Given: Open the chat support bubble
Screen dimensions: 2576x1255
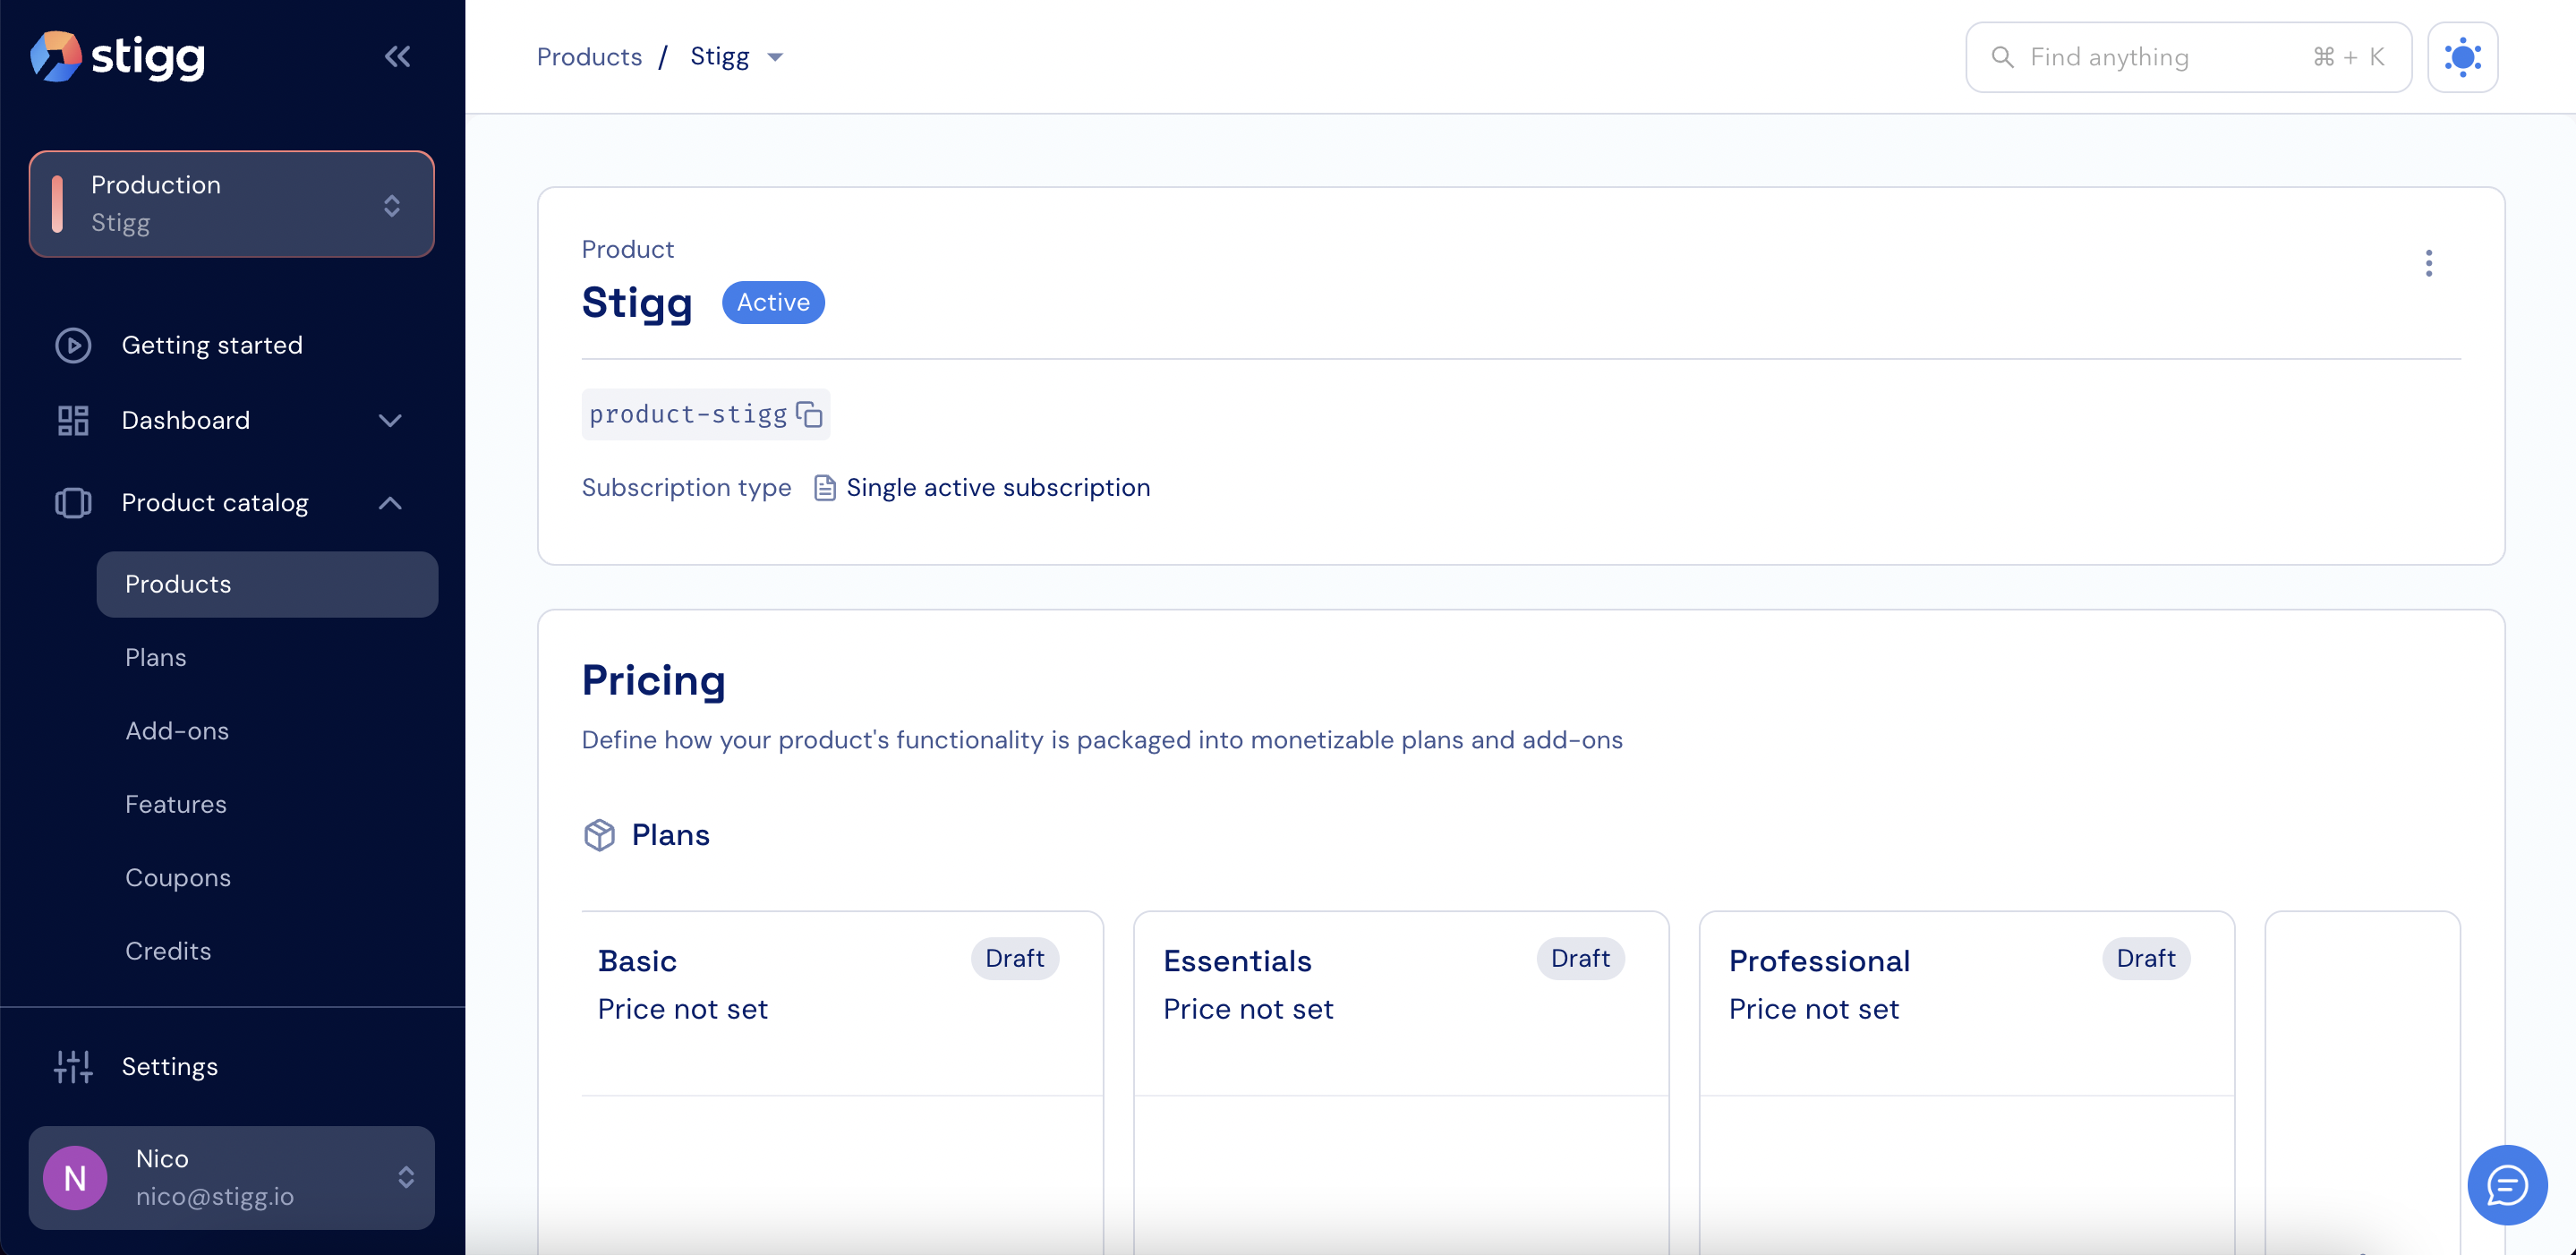Looking at the screenshot, I should (x=2506, y=1184).
